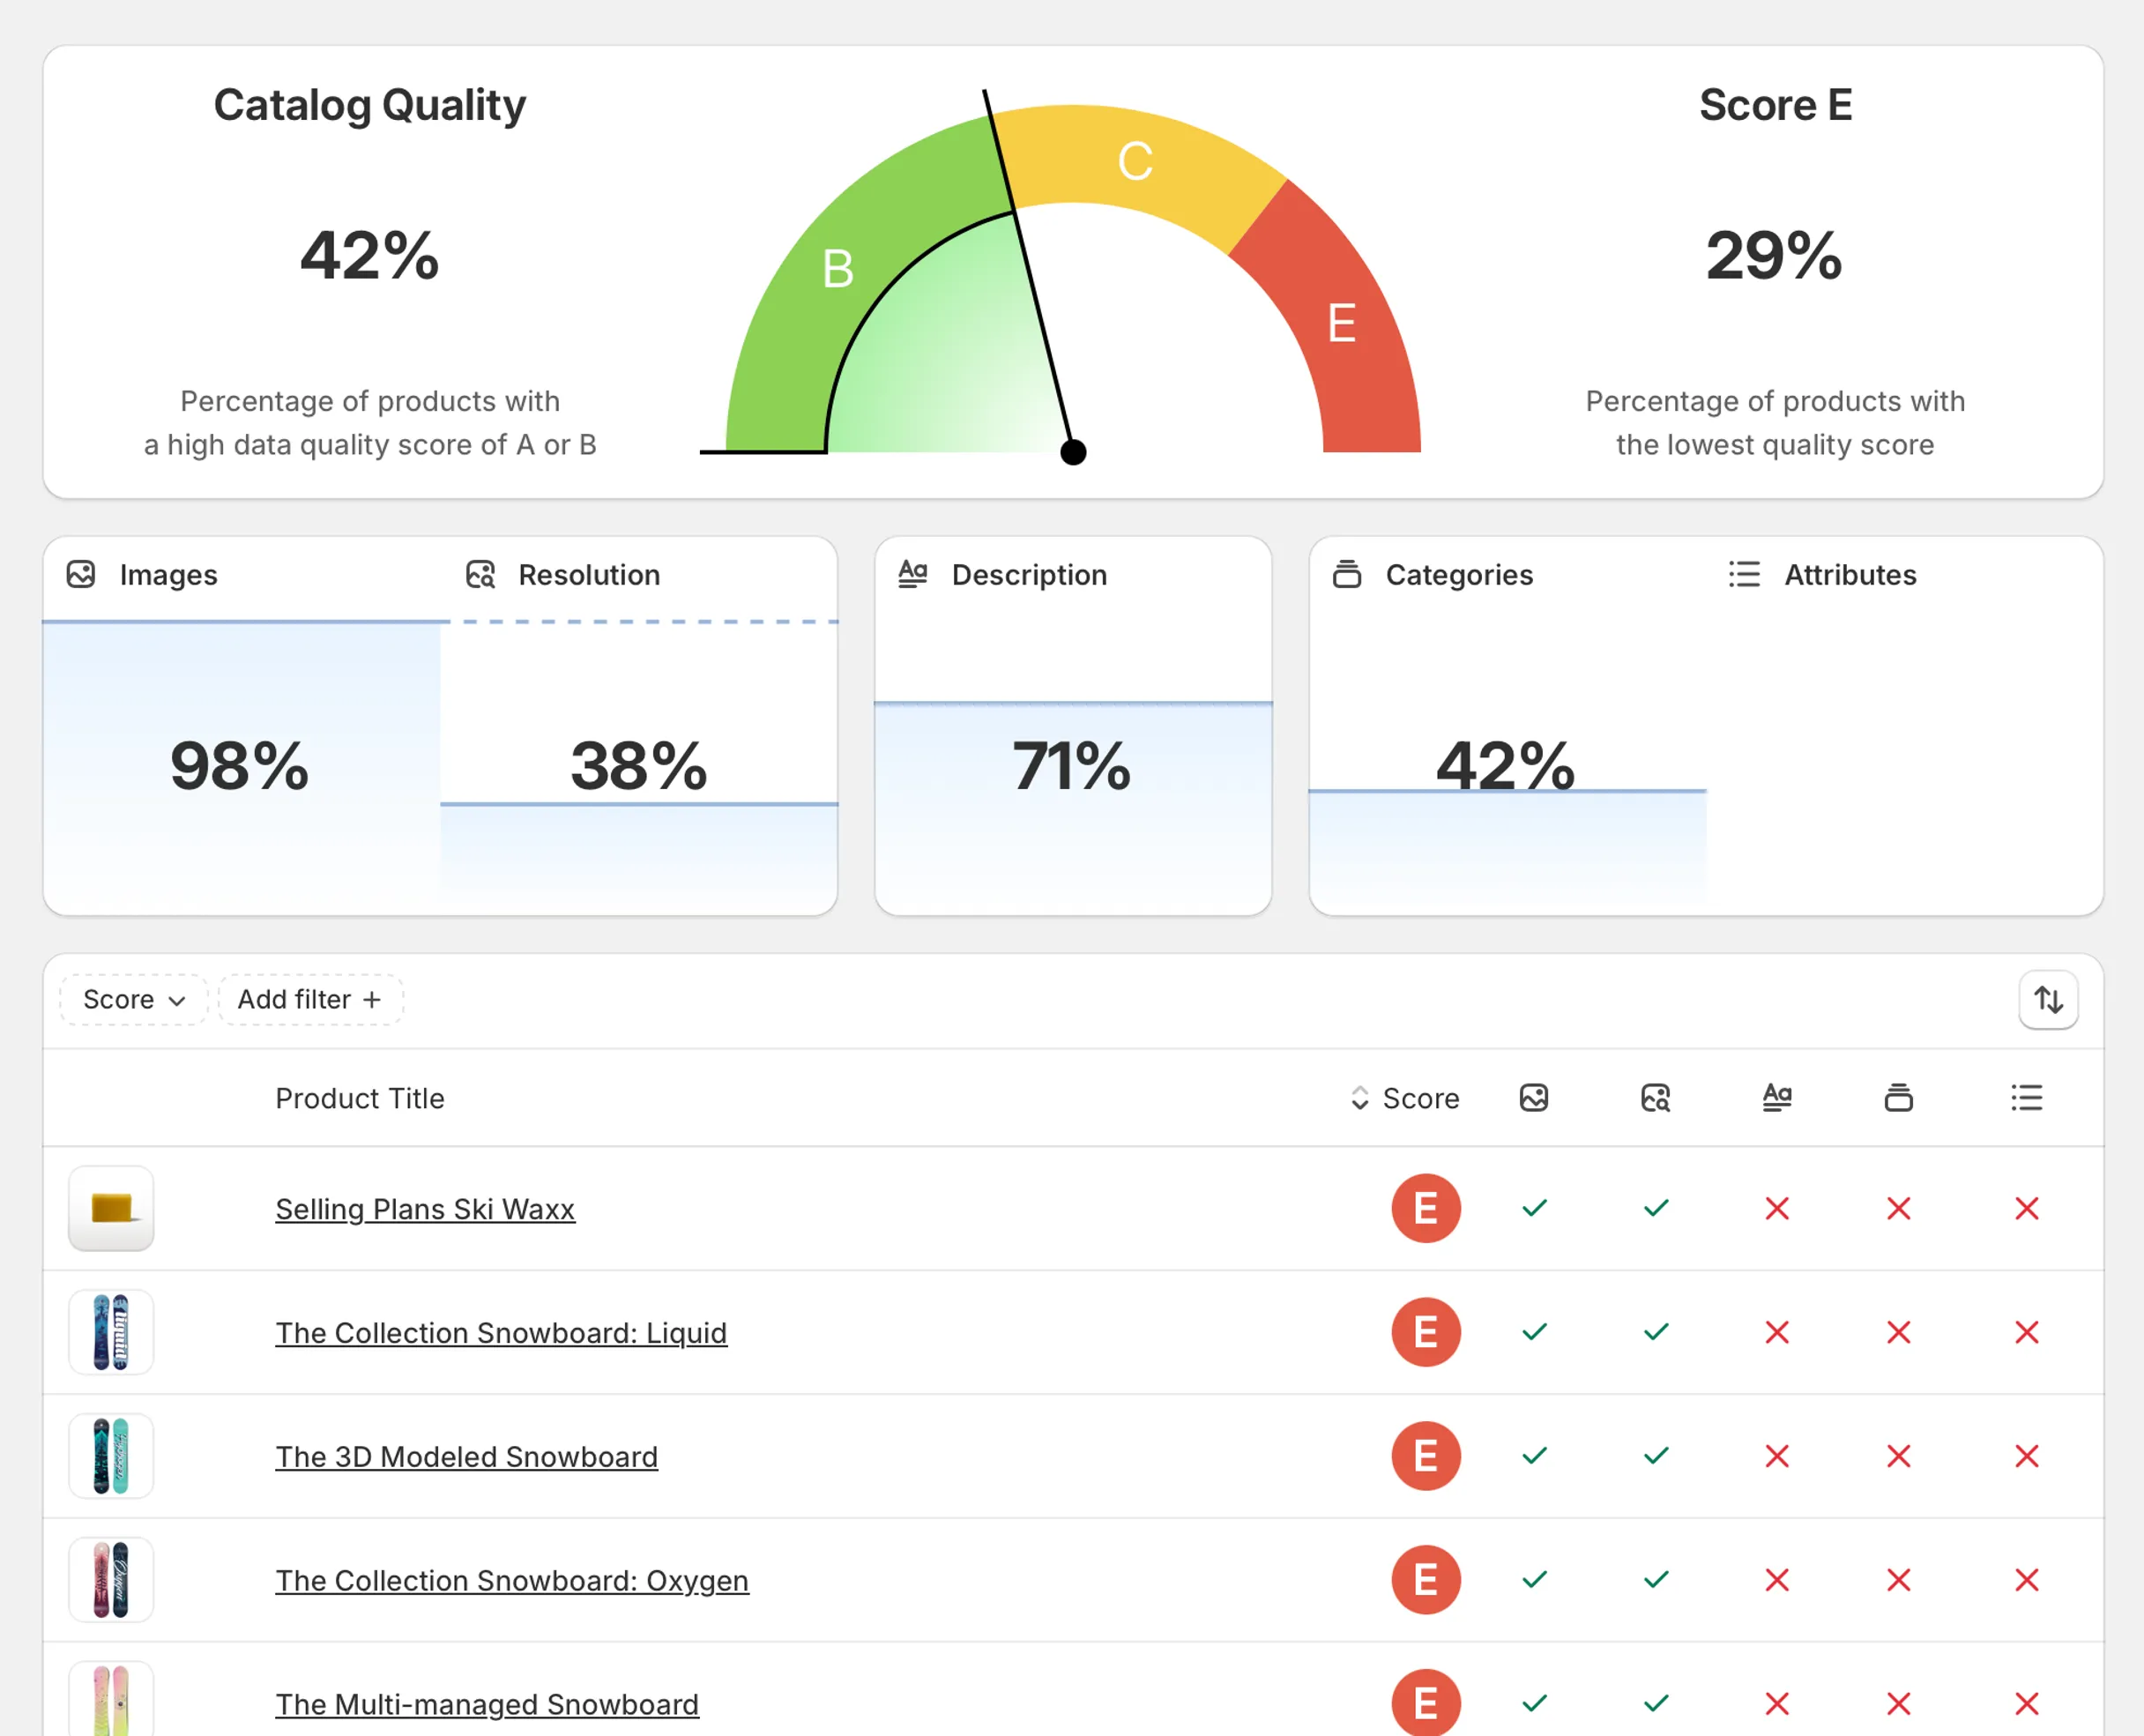Click attributes red X for Oxygen snowboard
Image resolution: width=2144 pixels, height=1736 pixels.
2026,1580
